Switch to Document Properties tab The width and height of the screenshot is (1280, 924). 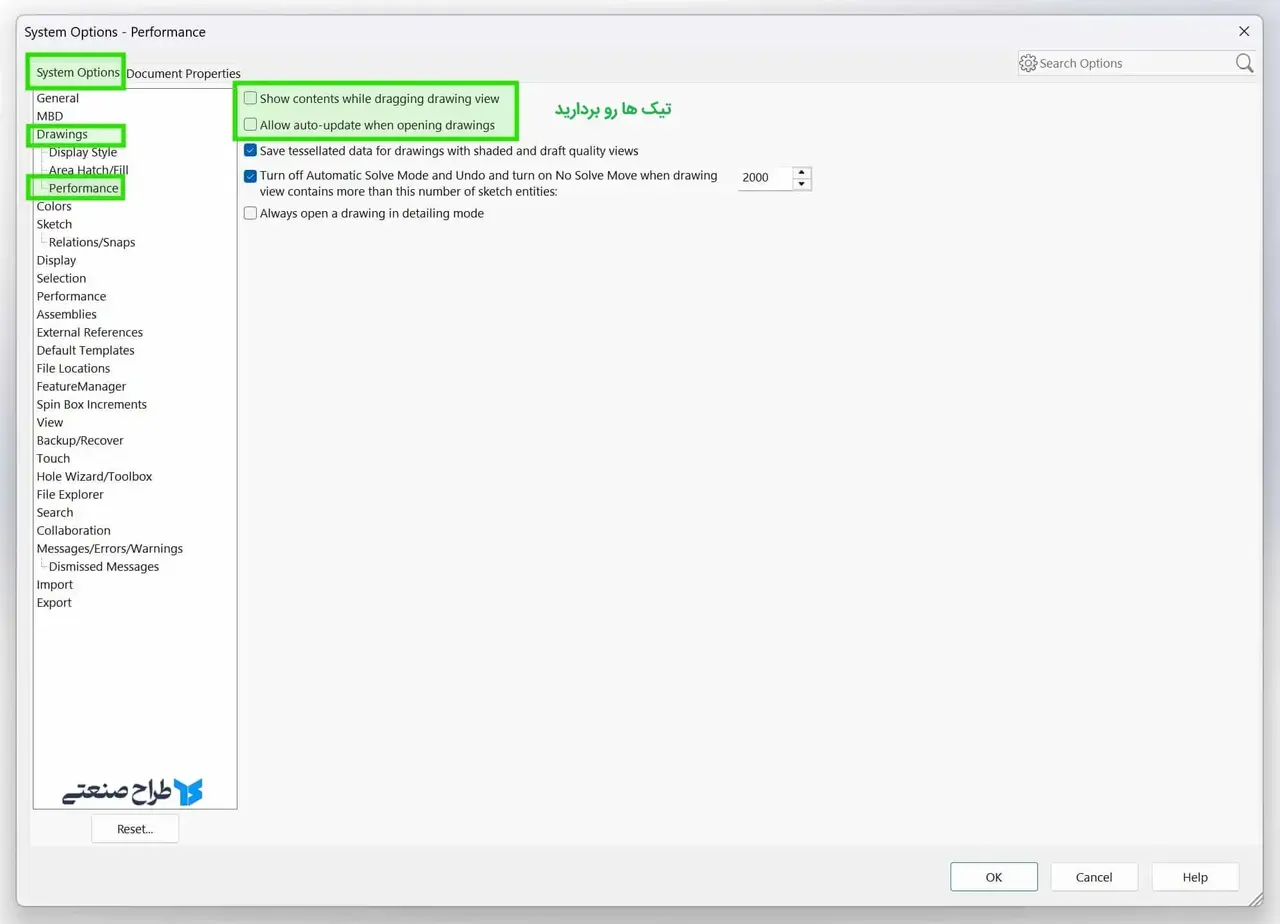pos(184,73)
